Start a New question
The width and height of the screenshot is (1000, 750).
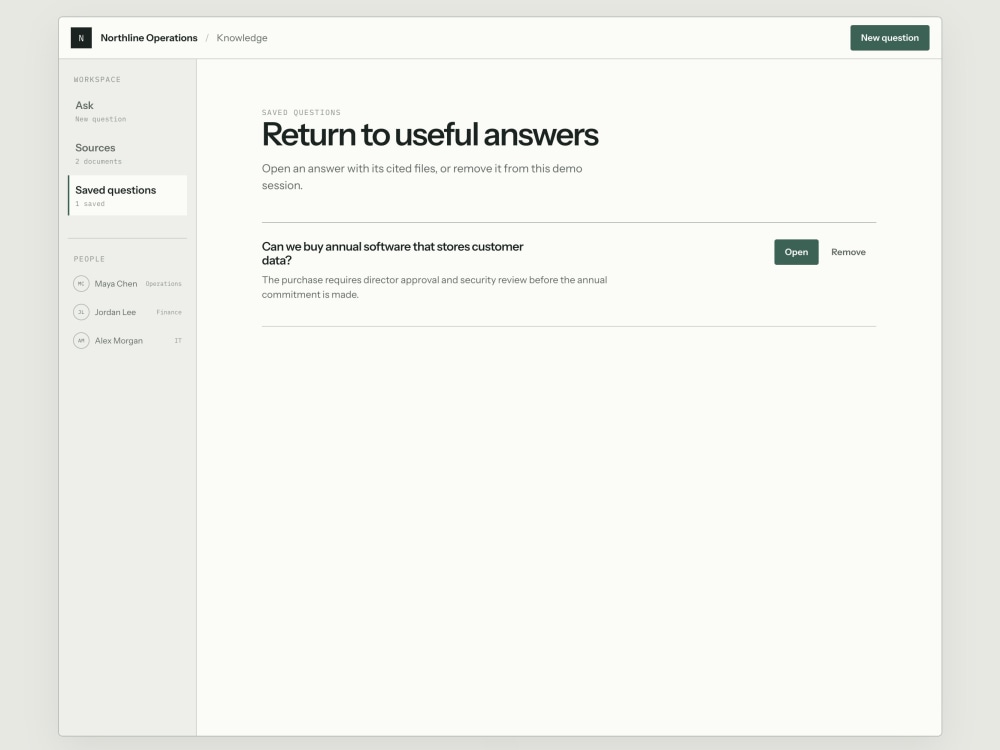coord(889,38)
